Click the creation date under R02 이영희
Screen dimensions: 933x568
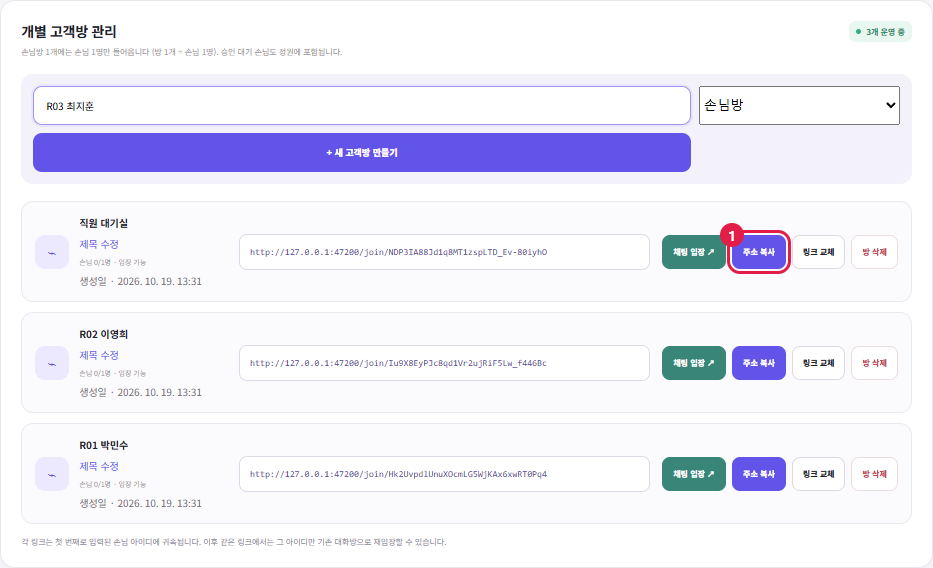point(140,393)
